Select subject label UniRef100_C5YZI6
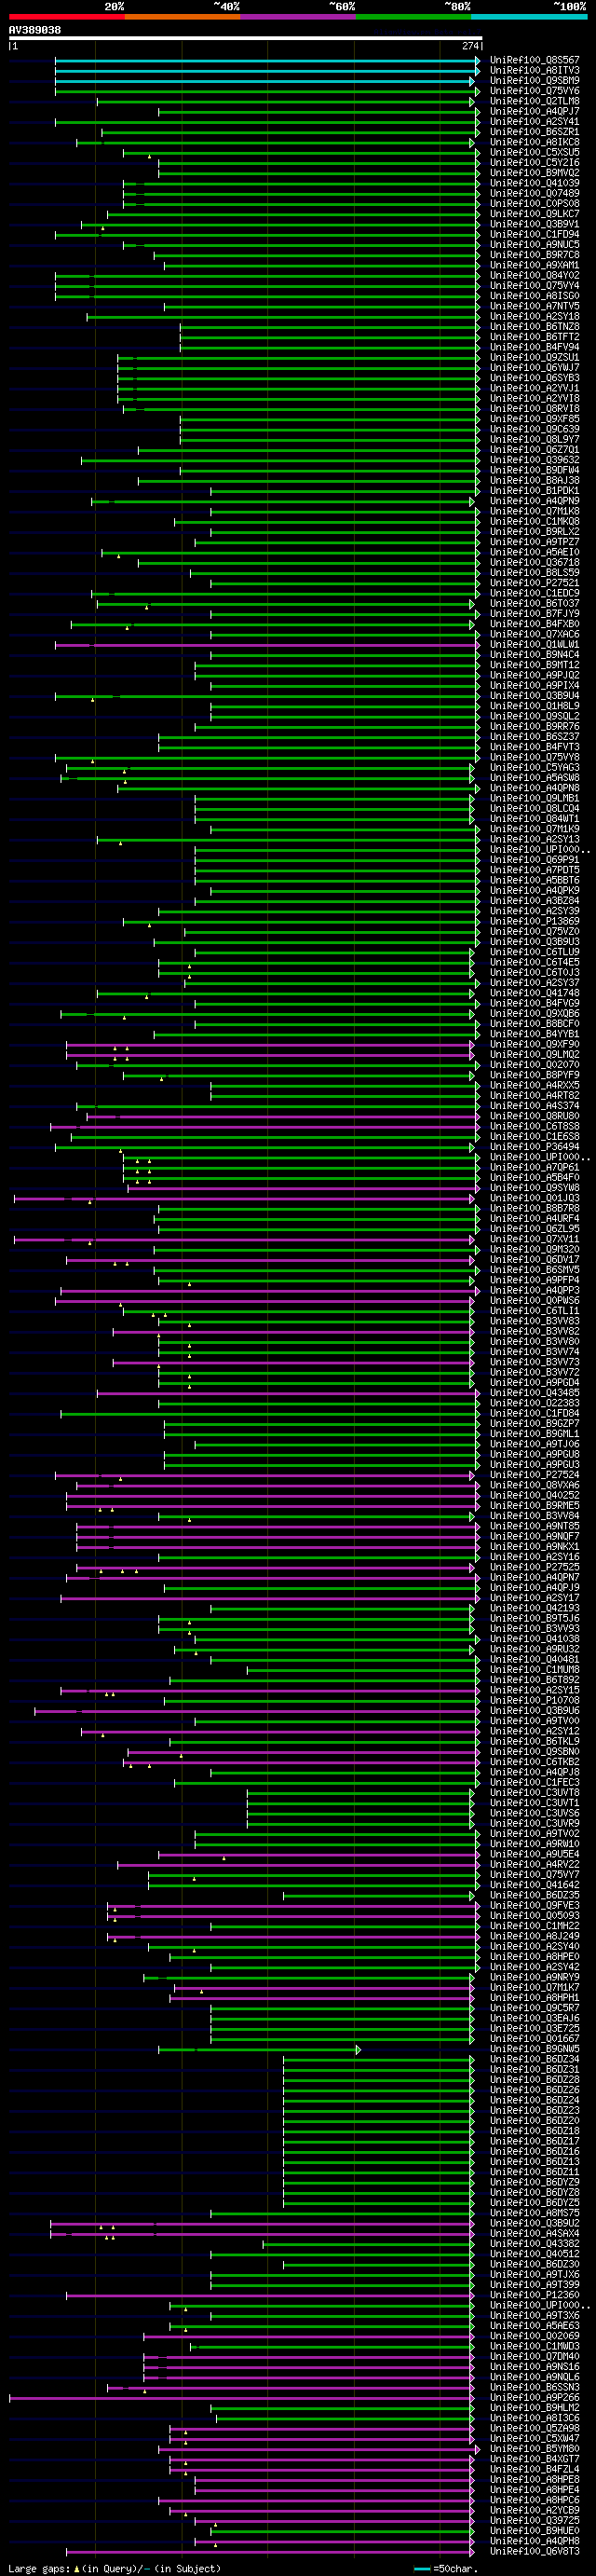The width and height of the screenshot is (596, 2576). (x=535, y=163)
